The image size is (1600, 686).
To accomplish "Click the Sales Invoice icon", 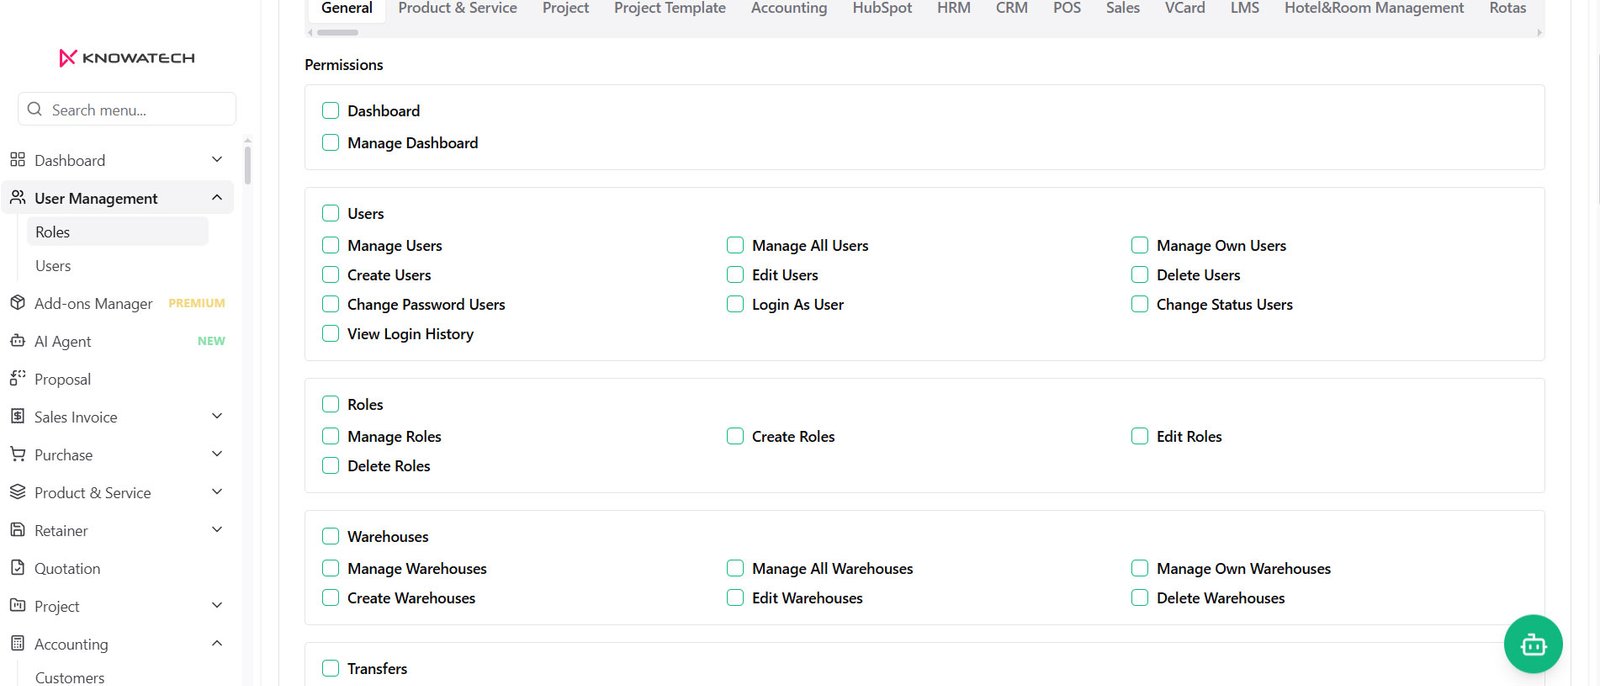I will (x=17, y=416).
